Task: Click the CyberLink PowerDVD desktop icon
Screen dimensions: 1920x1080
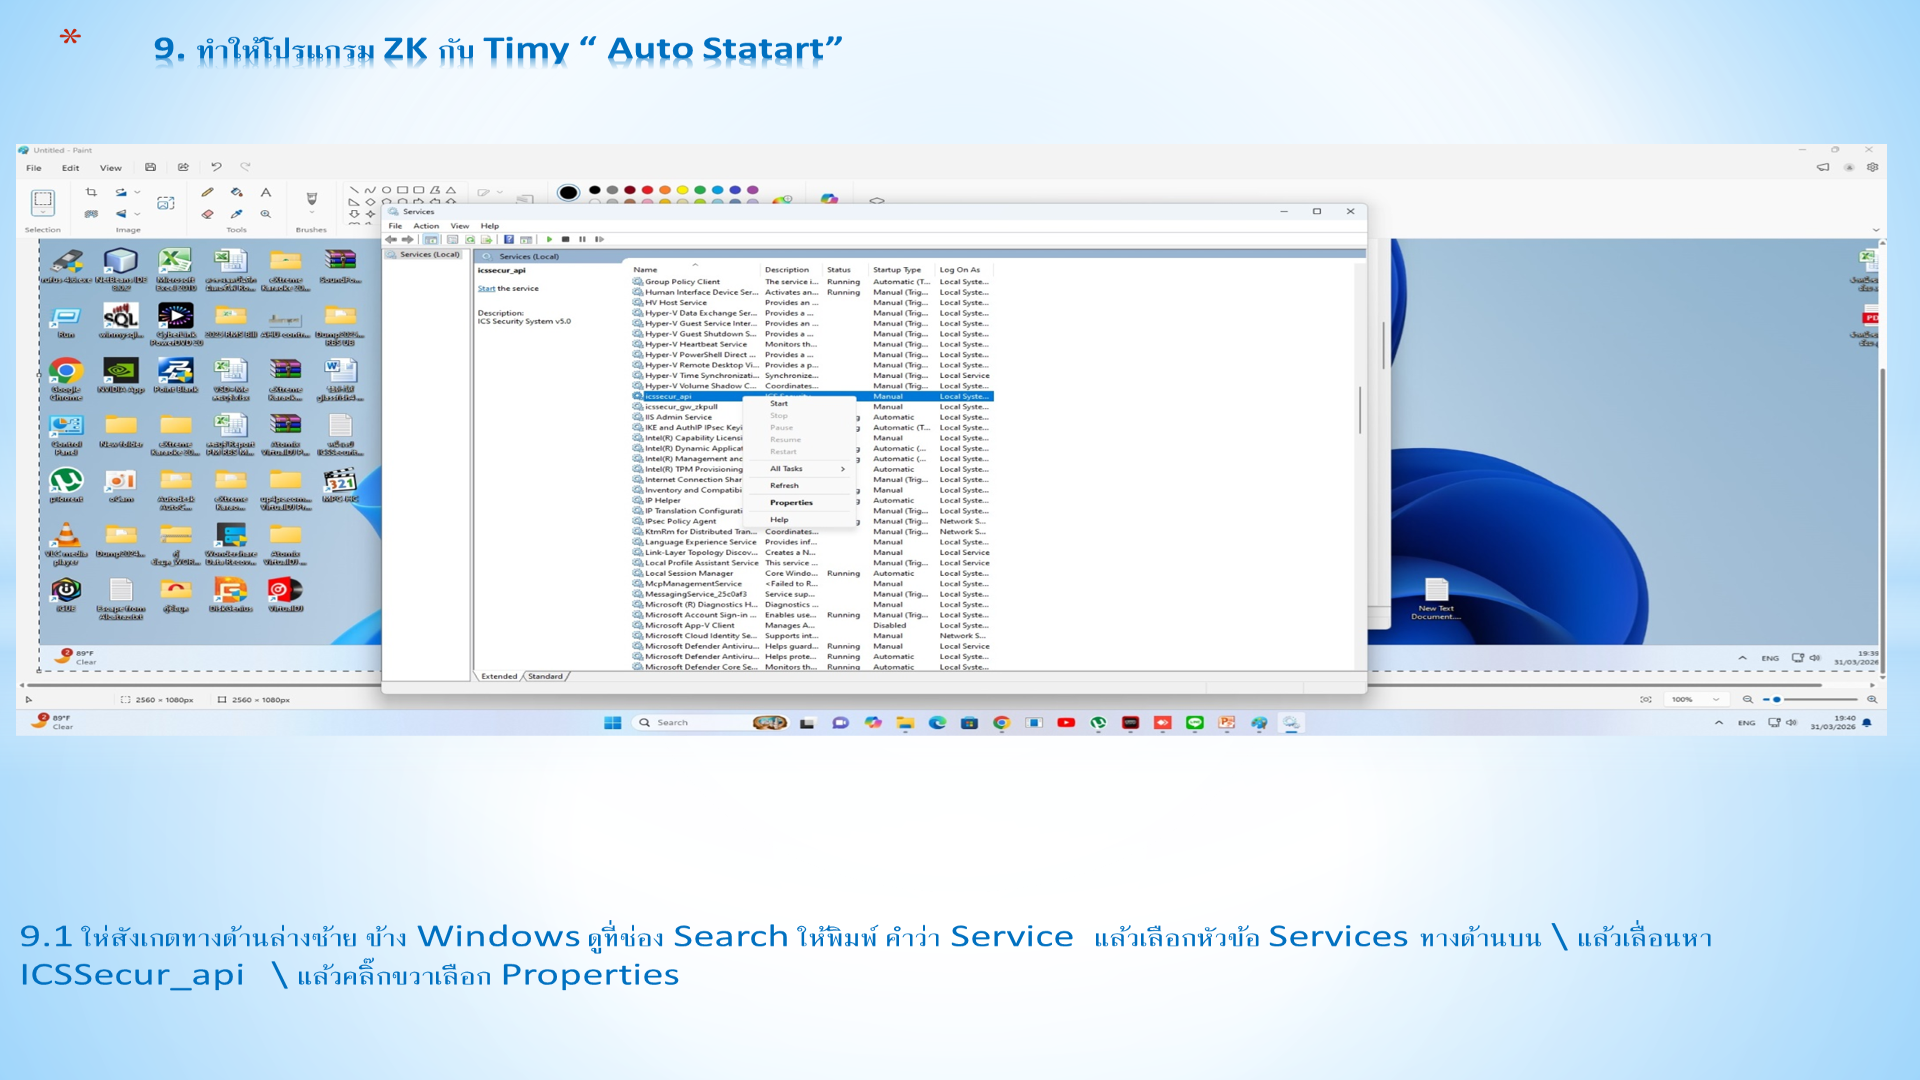Action: (176, 325)
